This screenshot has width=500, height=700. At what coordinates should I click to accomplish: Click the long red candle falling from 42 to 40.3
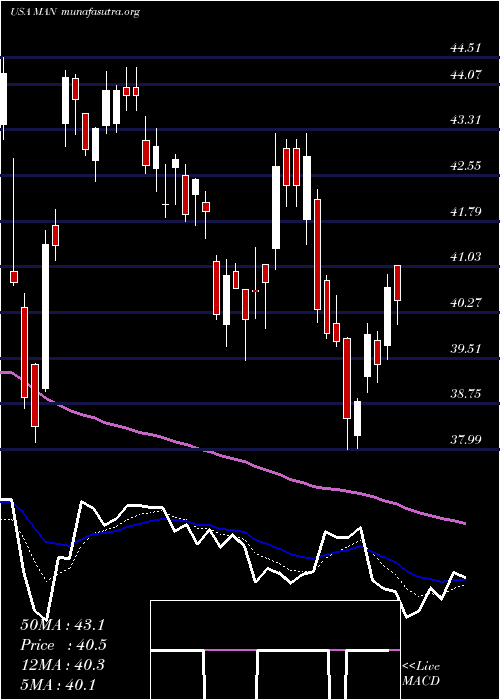point(317,254)
